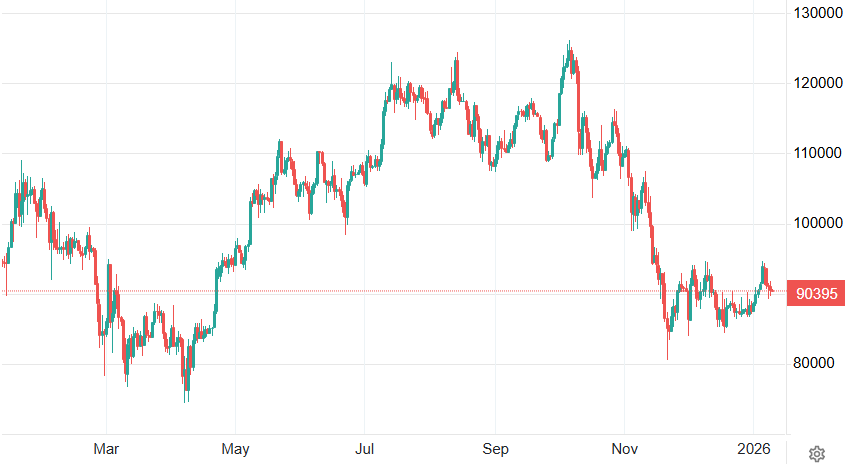This screenshot has width=845, height=464.
Task: Select the 120000 price axis label
Action: [x=814, y=83]
